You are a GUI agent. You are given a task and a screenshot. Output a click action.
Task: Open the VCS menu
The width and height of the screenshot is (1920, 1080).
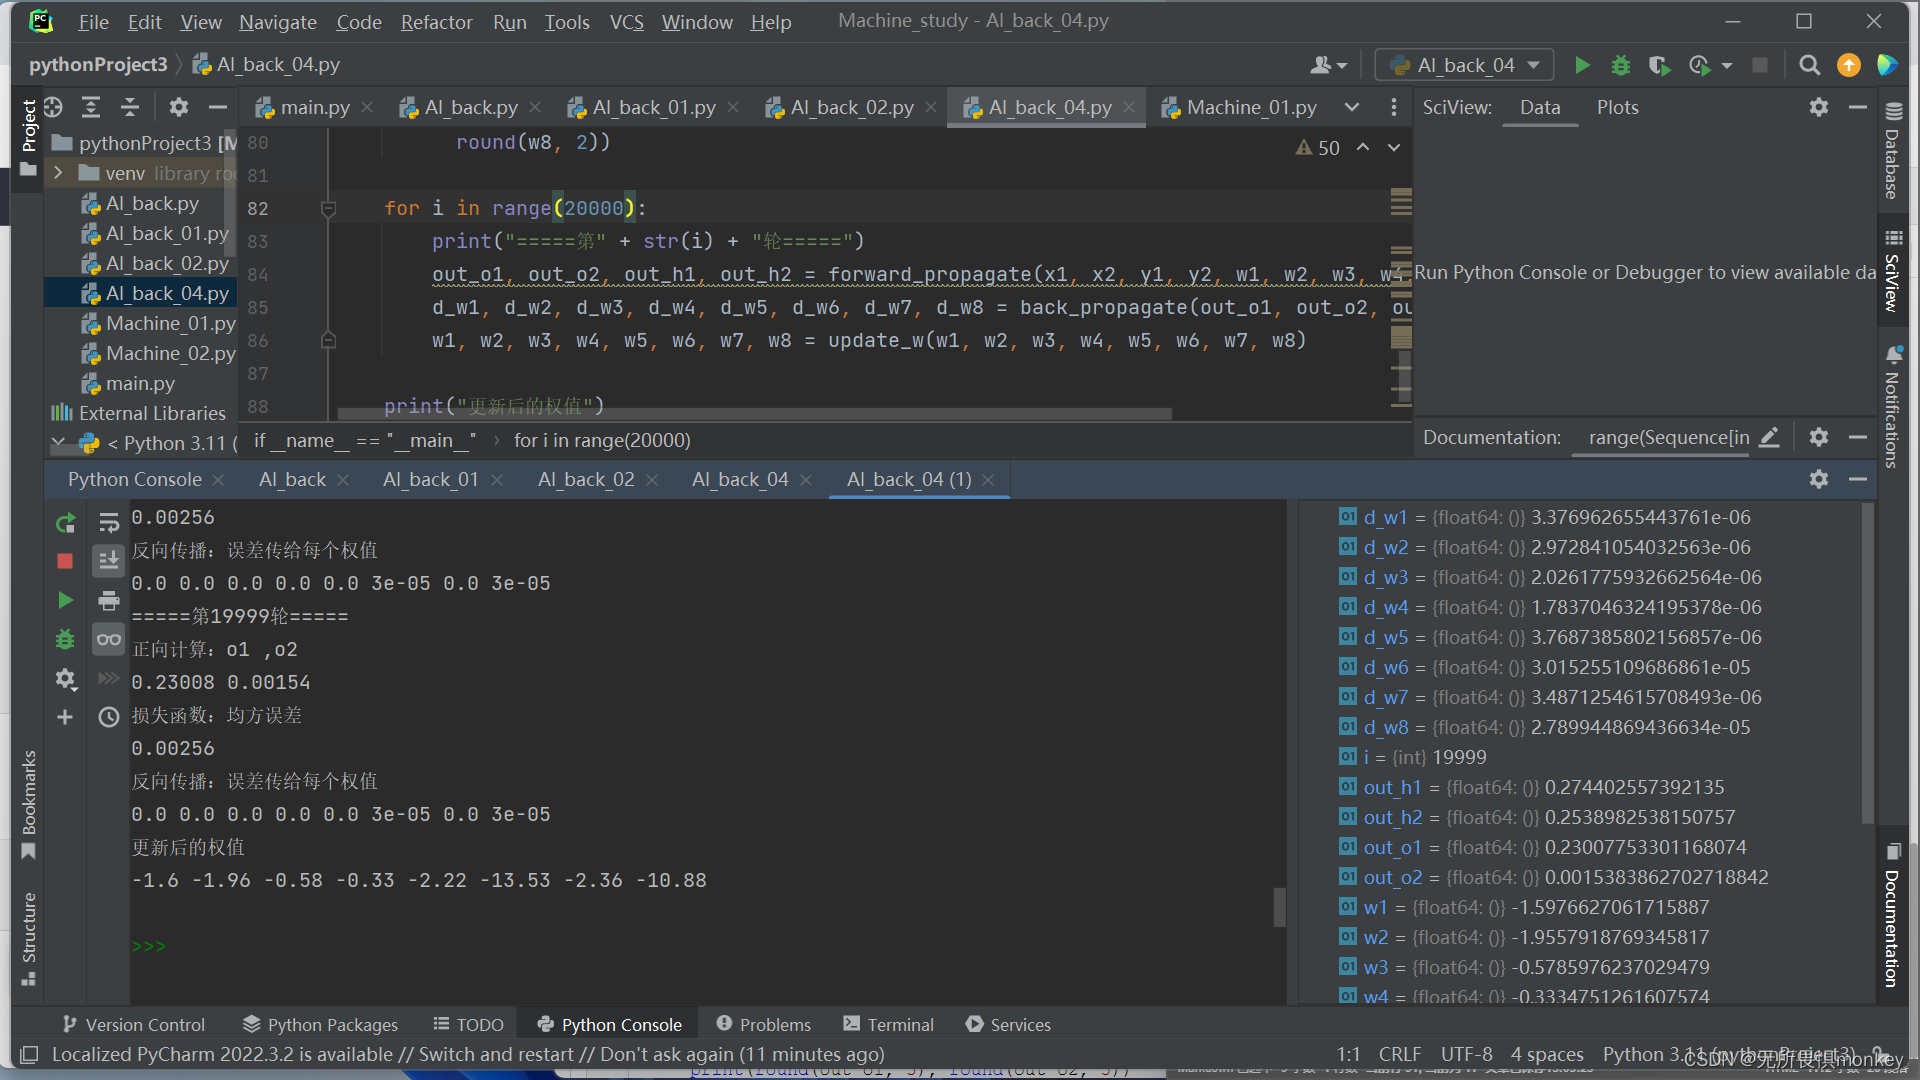pos(627,22)
